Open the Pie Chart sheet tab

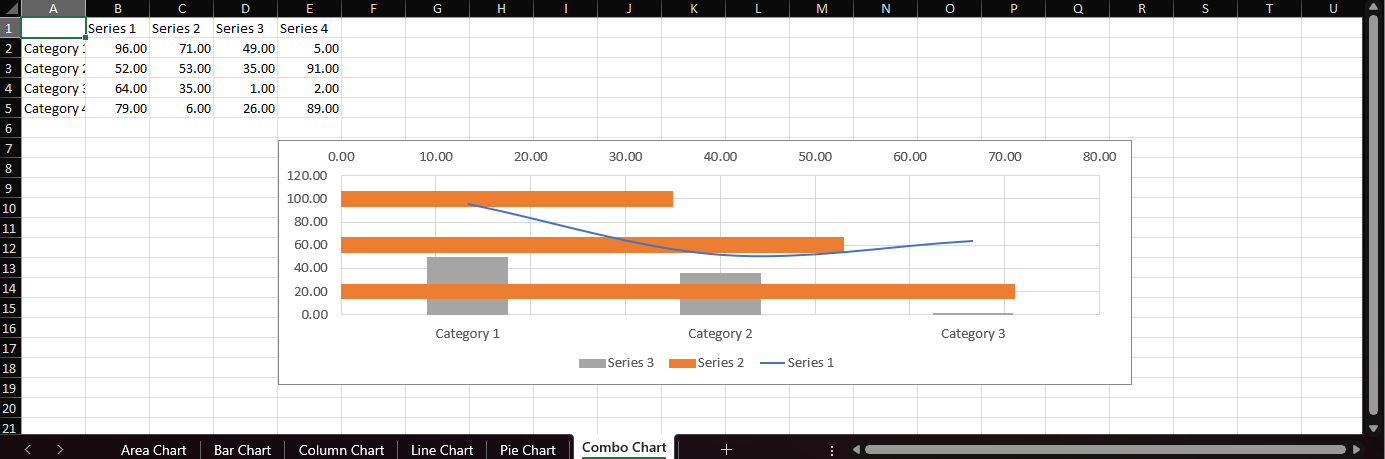[x=527, y=450]
